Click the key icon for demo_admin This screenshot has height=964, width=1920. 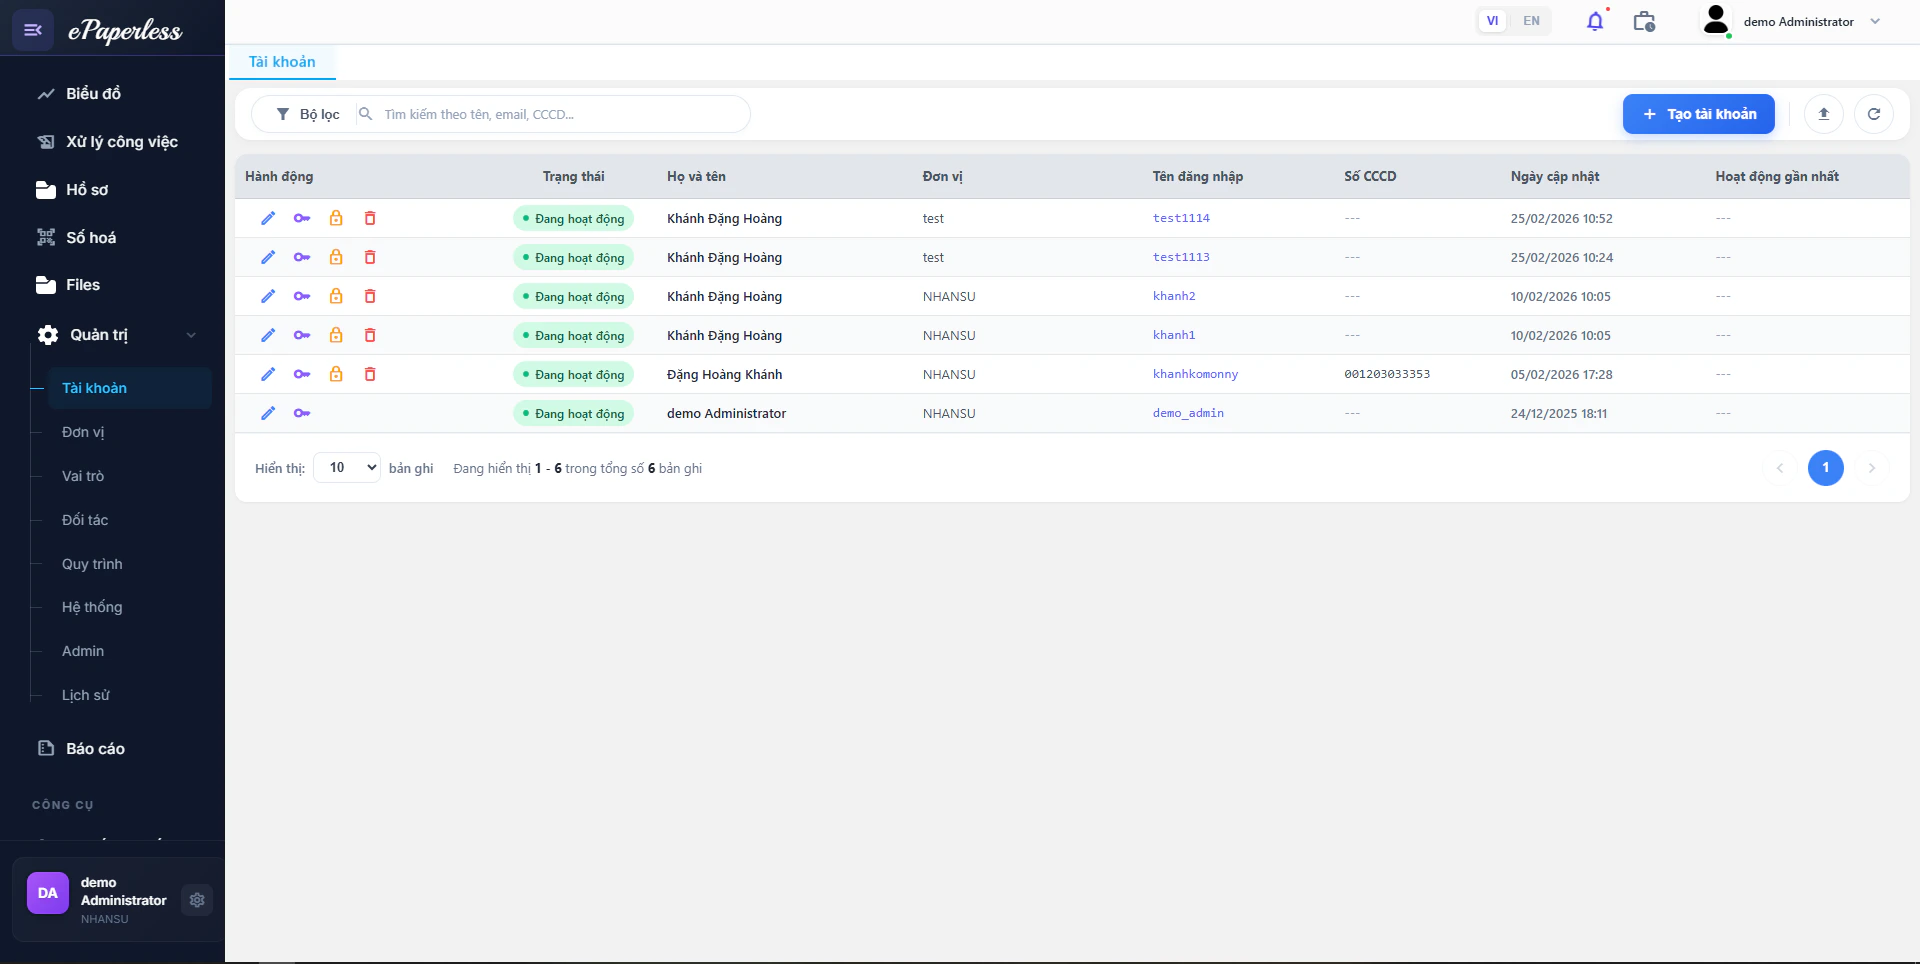302,413
